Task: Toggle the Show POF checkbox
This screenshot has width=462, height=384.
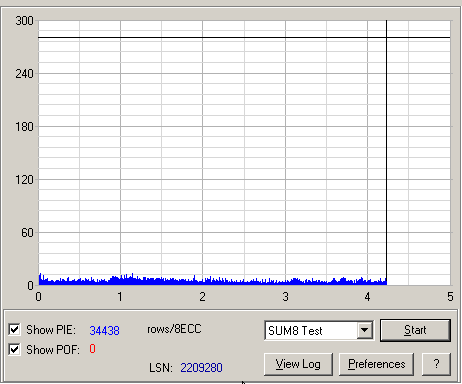Action: click(x=14, y=349)
